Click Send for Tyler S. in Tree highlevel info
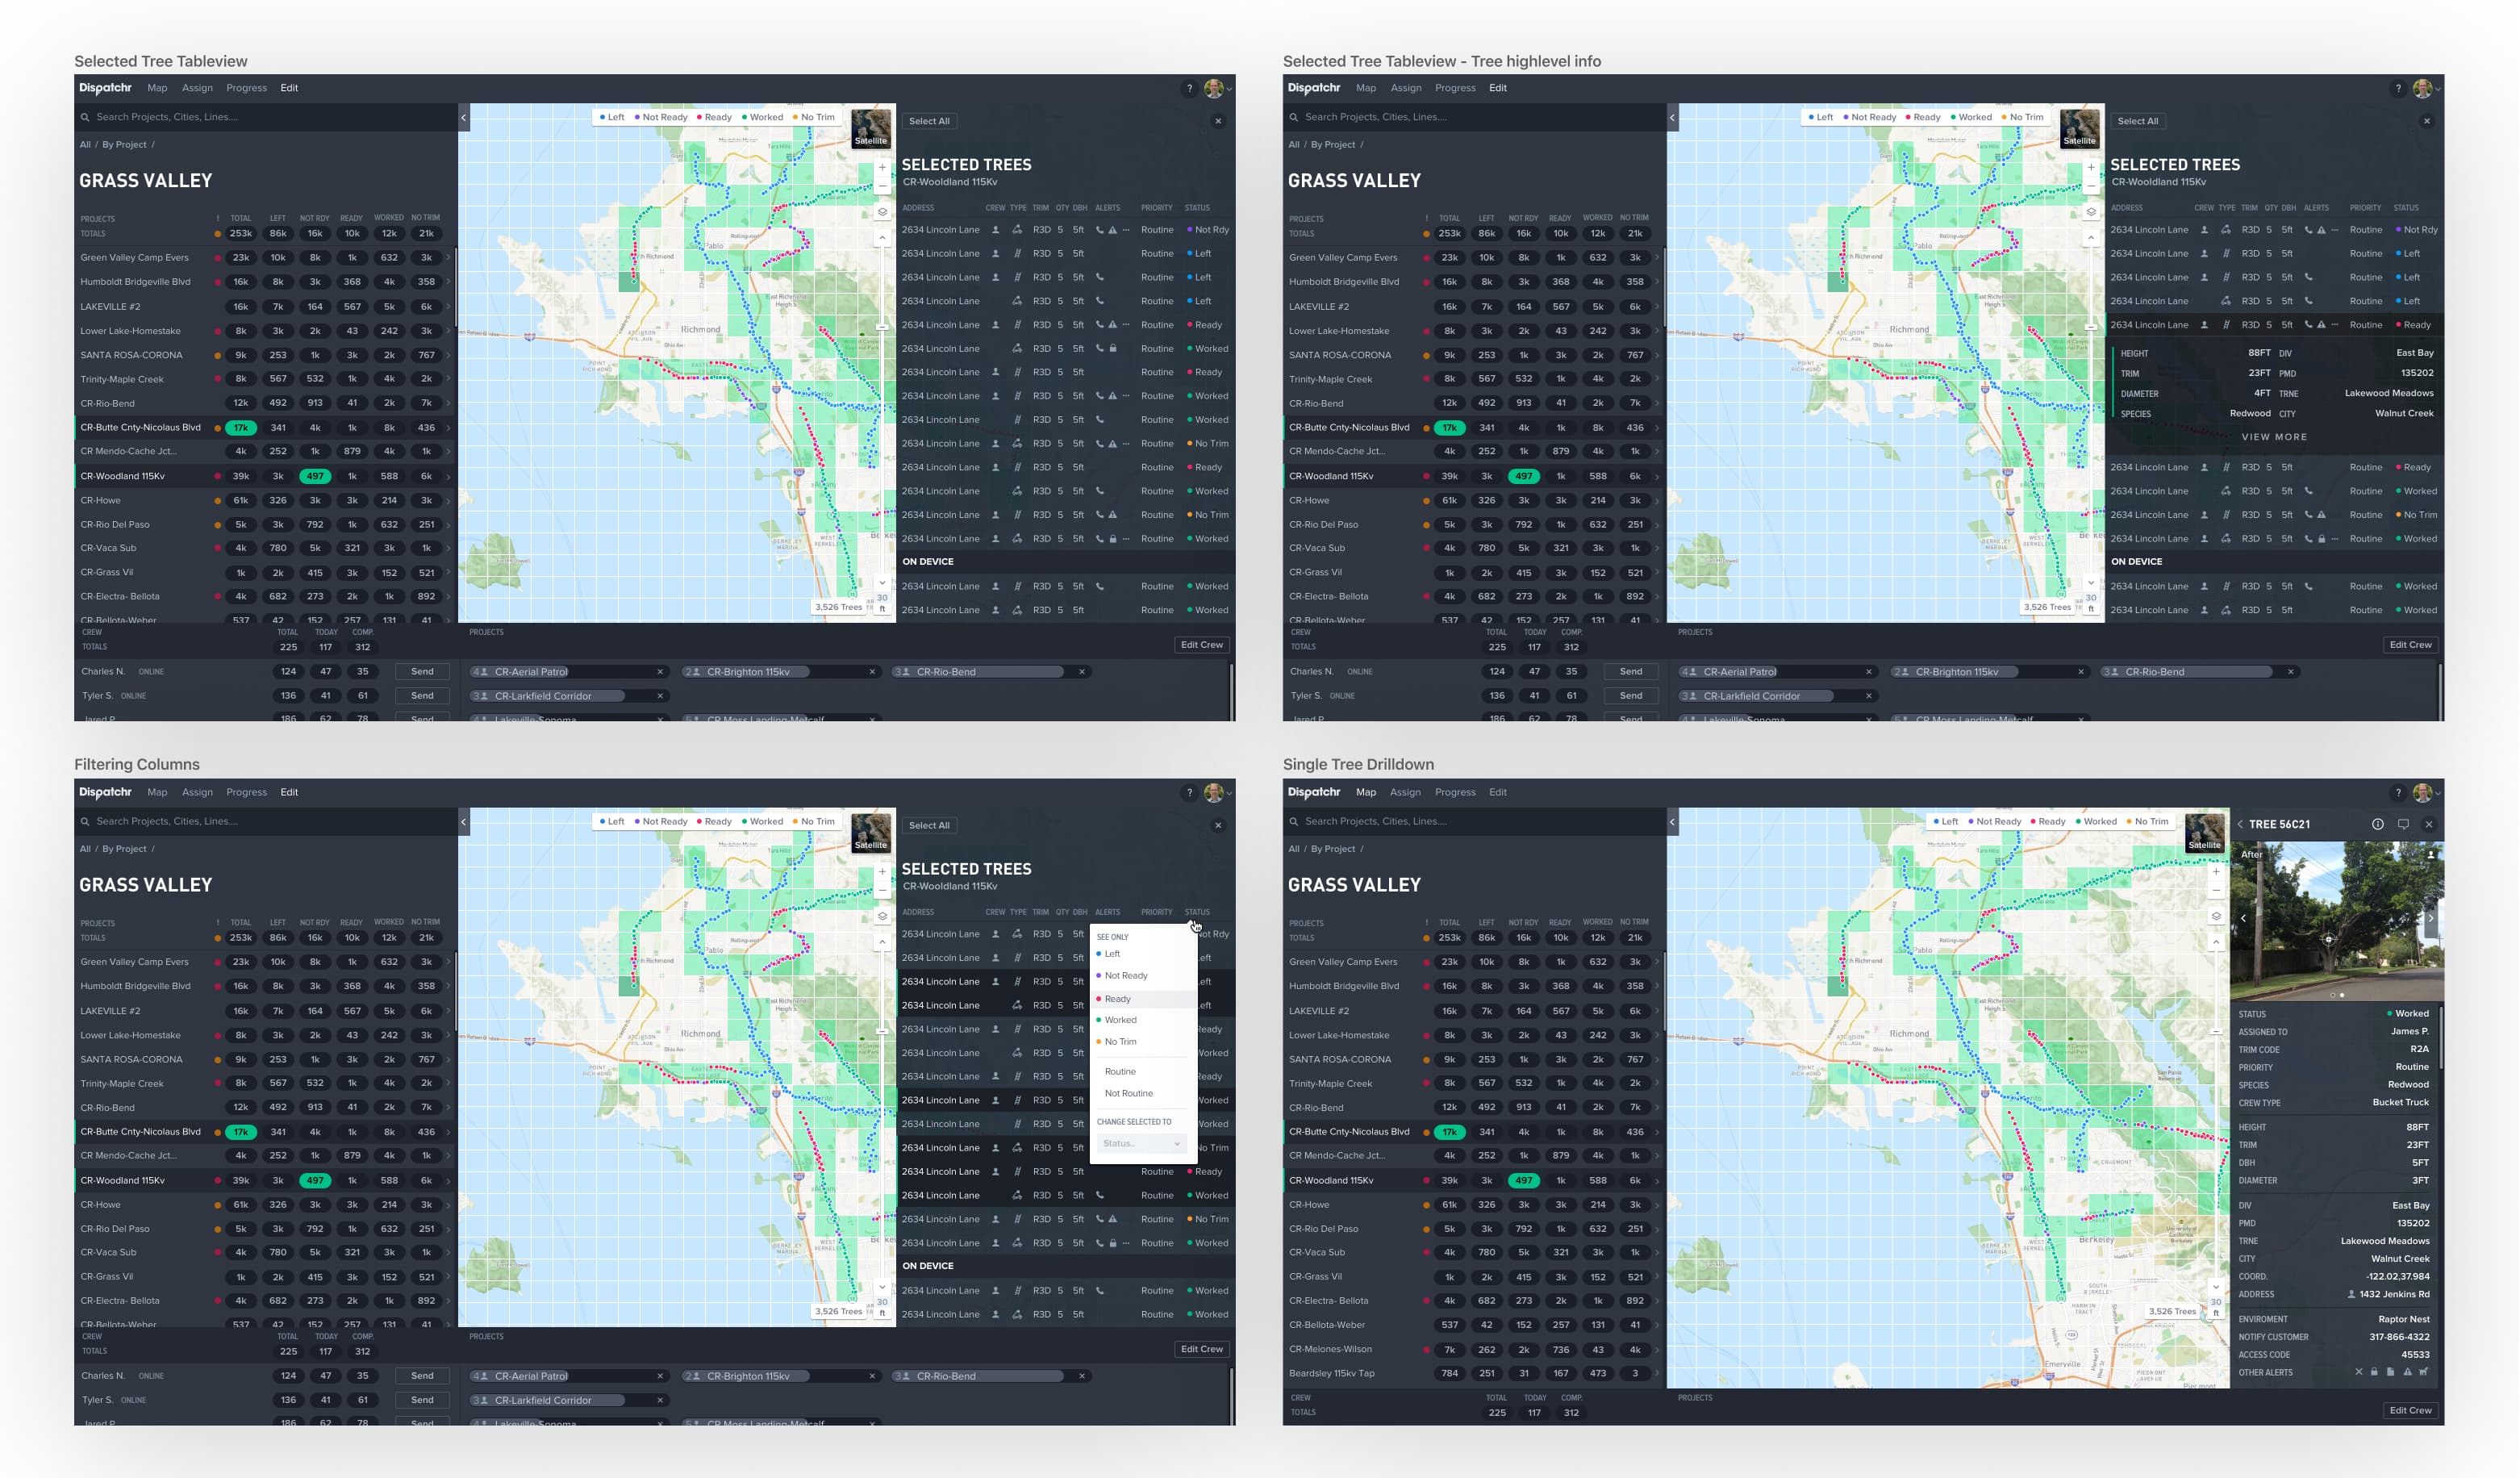This screenshot has width=2520, height=1478. pos(1631,696)
